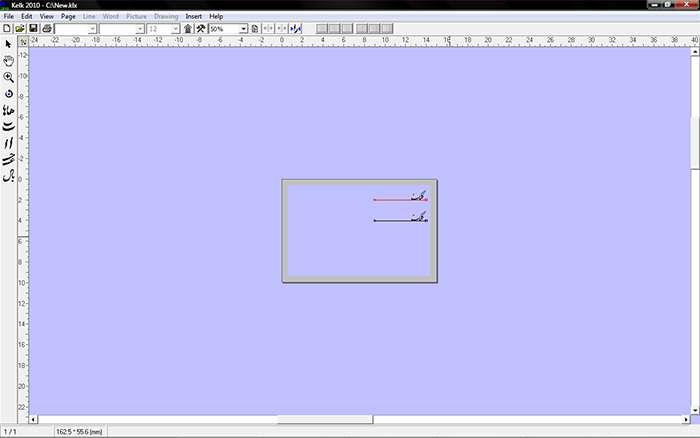
Task: Click the horizontal scrollbar thumb
Action: [x=324, y=419]
